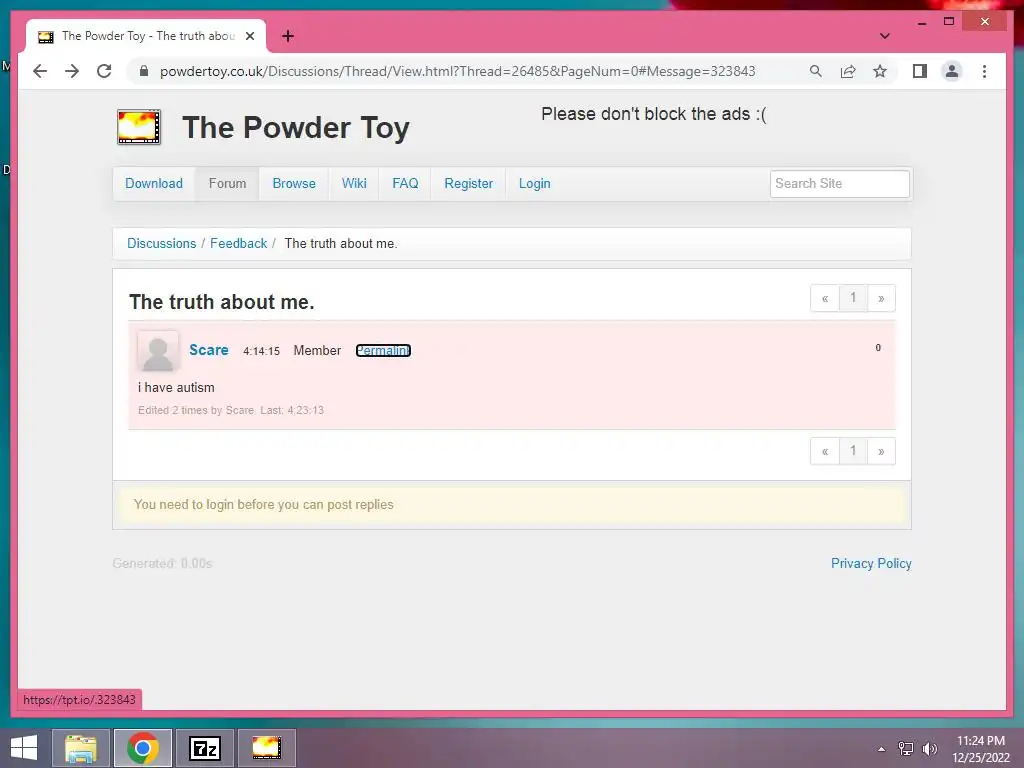Click Scare's avatar thumbnail
Image resolution: width=1024 pixels, height=768 pixels.
point(158,351)
